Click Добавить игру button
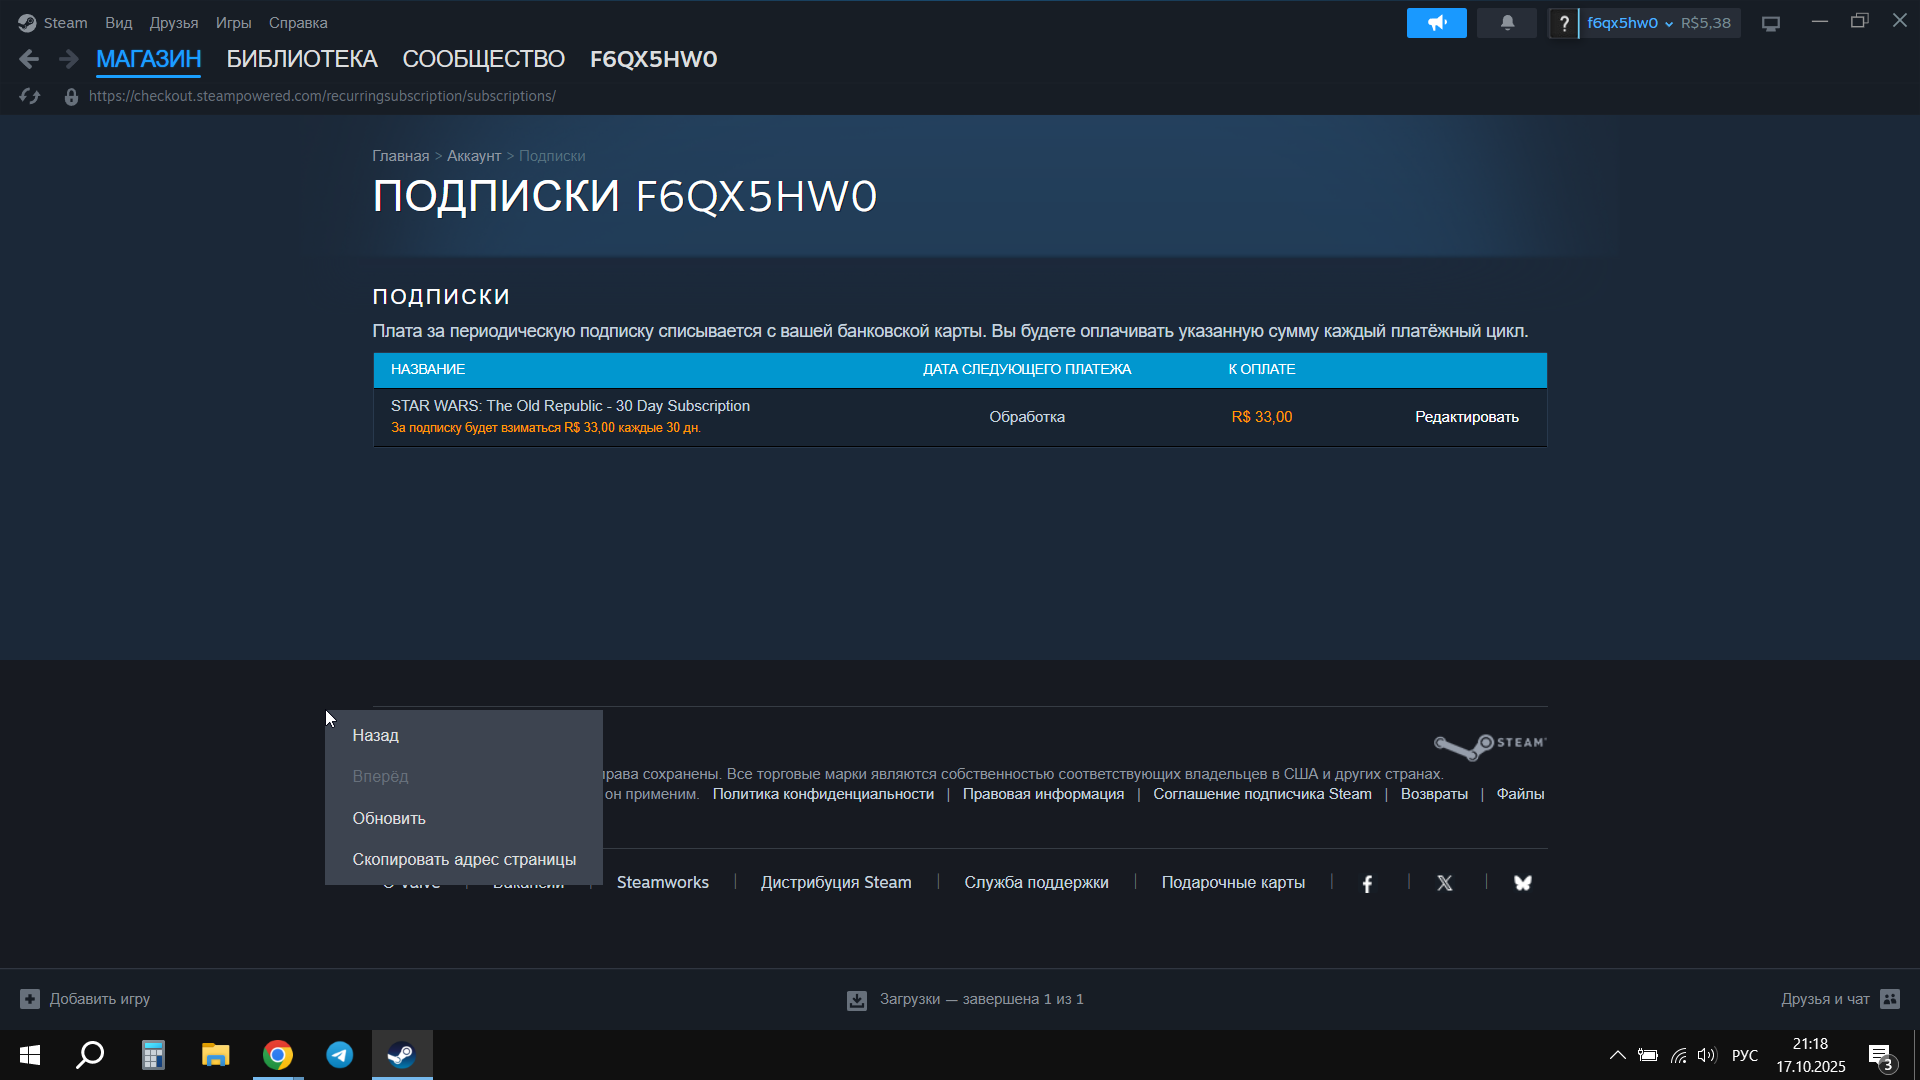 click(x=86, y=999)
